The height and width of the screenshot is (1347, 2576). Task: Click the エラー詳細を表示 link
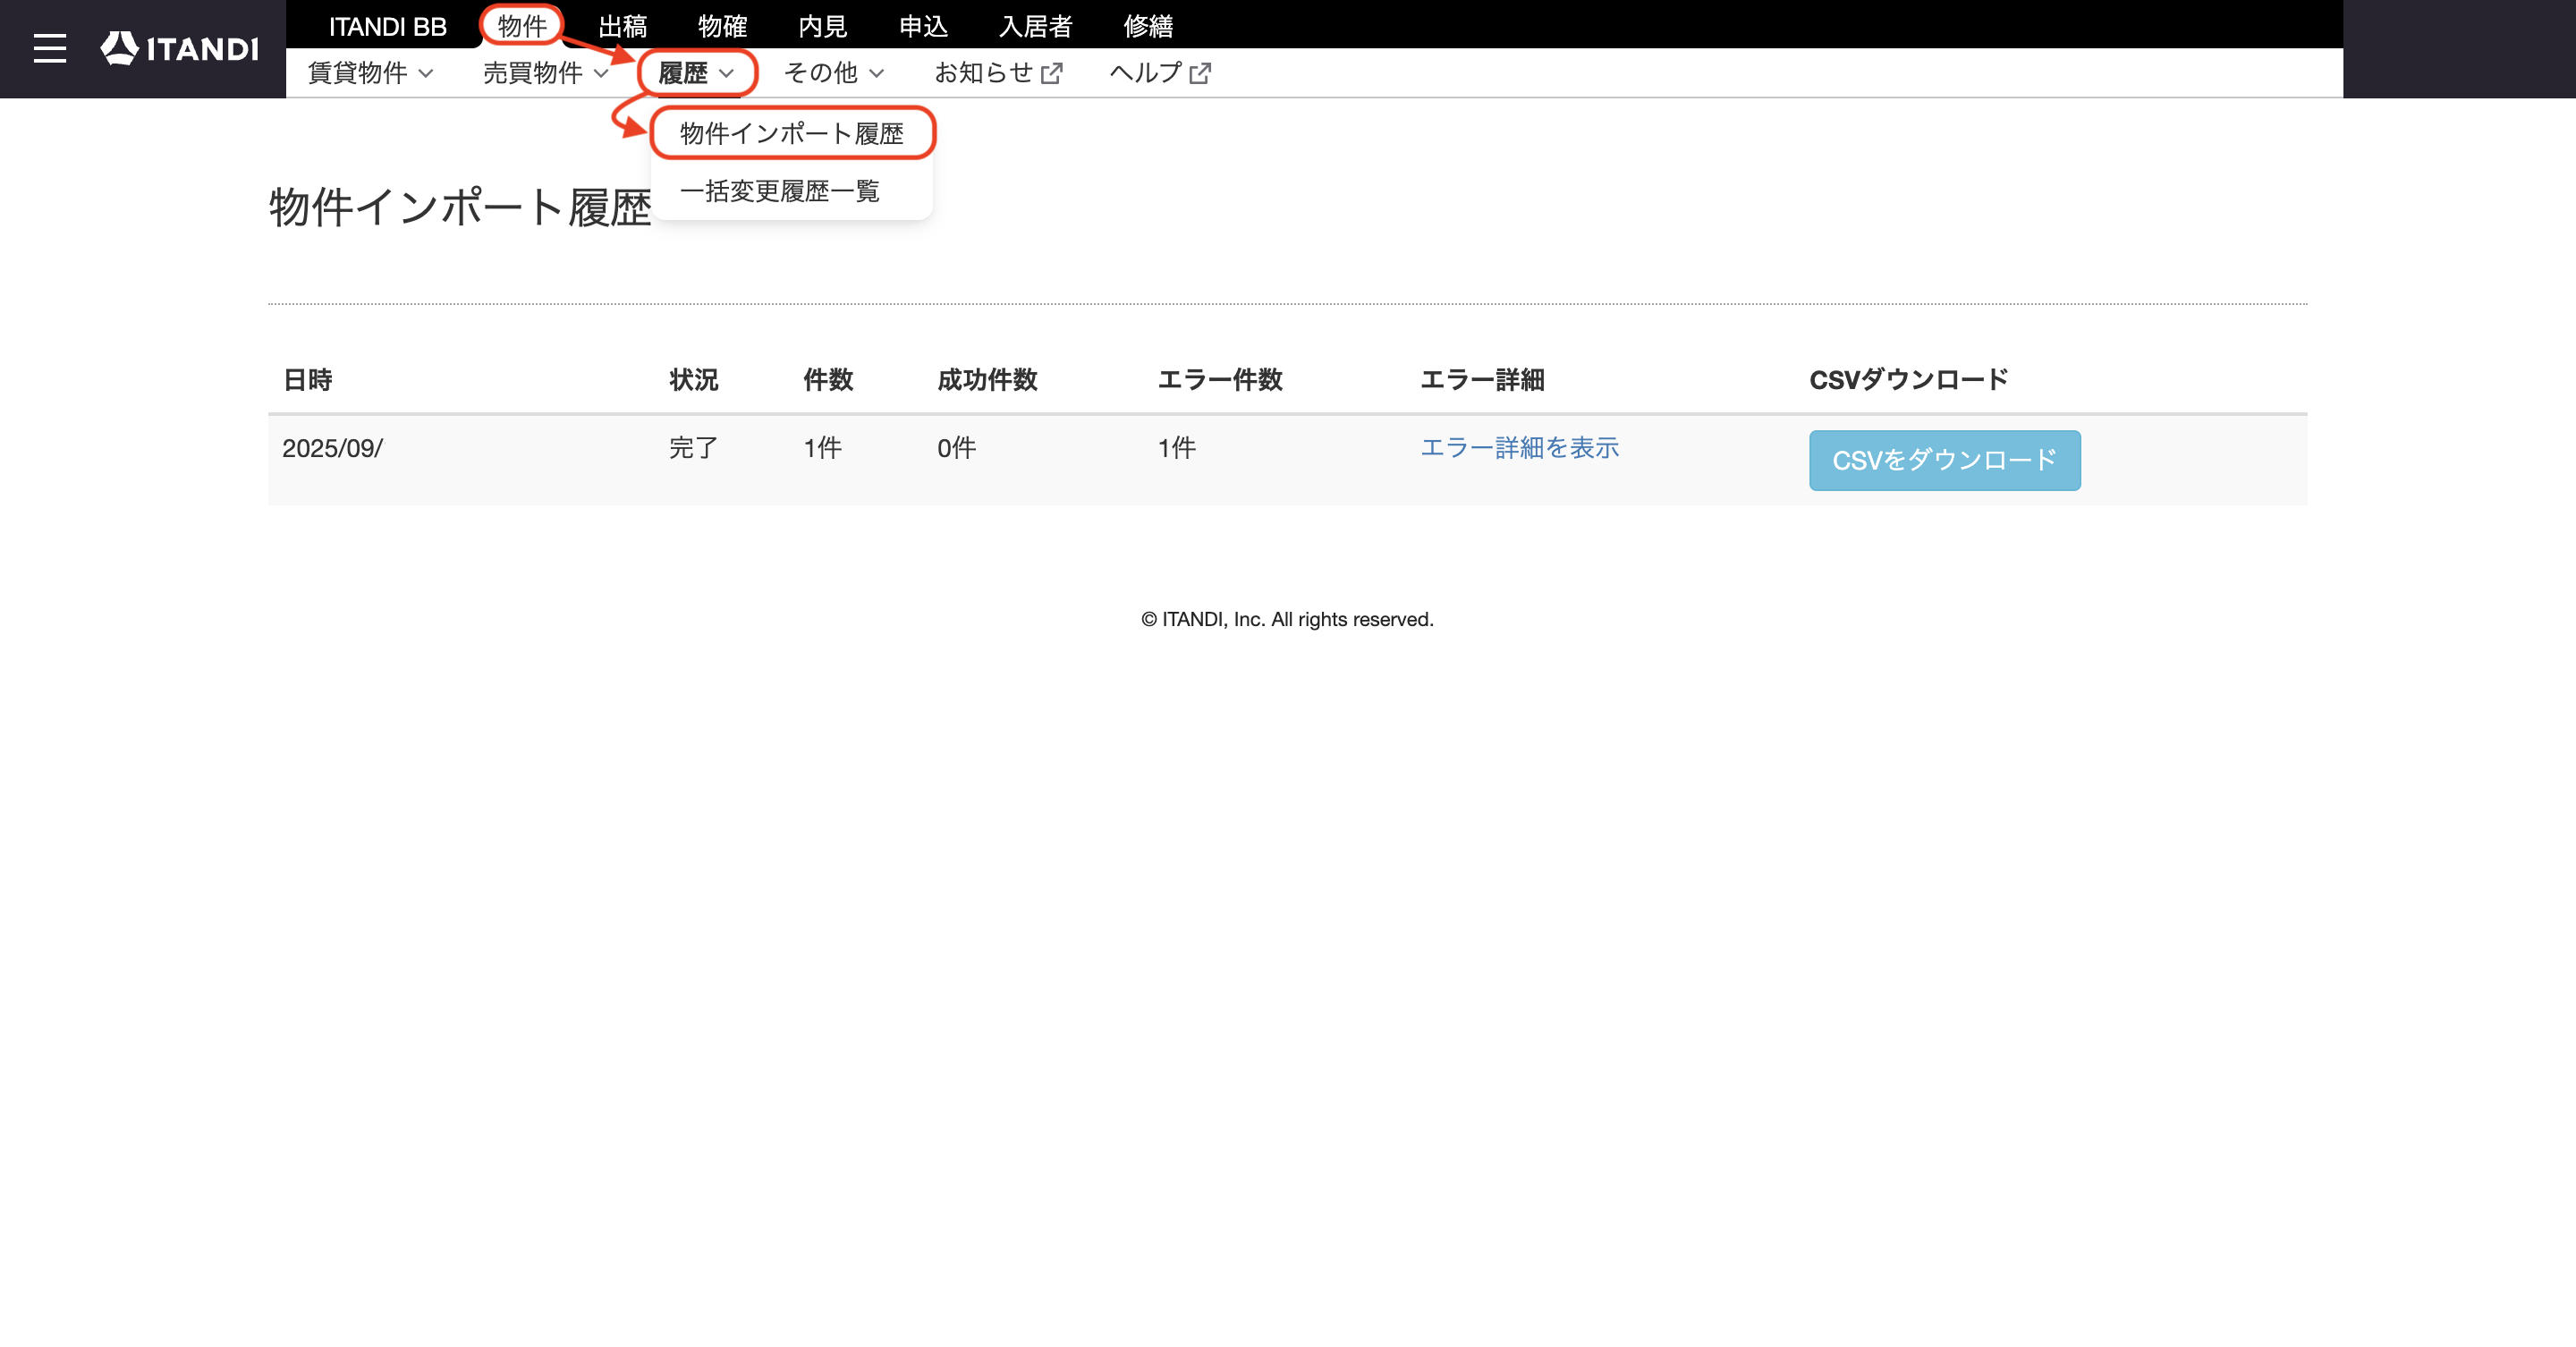(1520, 448)
